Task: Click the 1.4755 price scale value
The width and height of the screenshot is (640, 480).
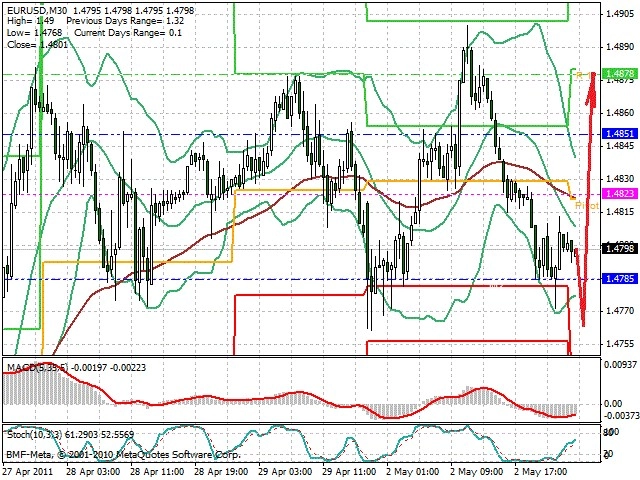Action: click(x=620, y=344)
